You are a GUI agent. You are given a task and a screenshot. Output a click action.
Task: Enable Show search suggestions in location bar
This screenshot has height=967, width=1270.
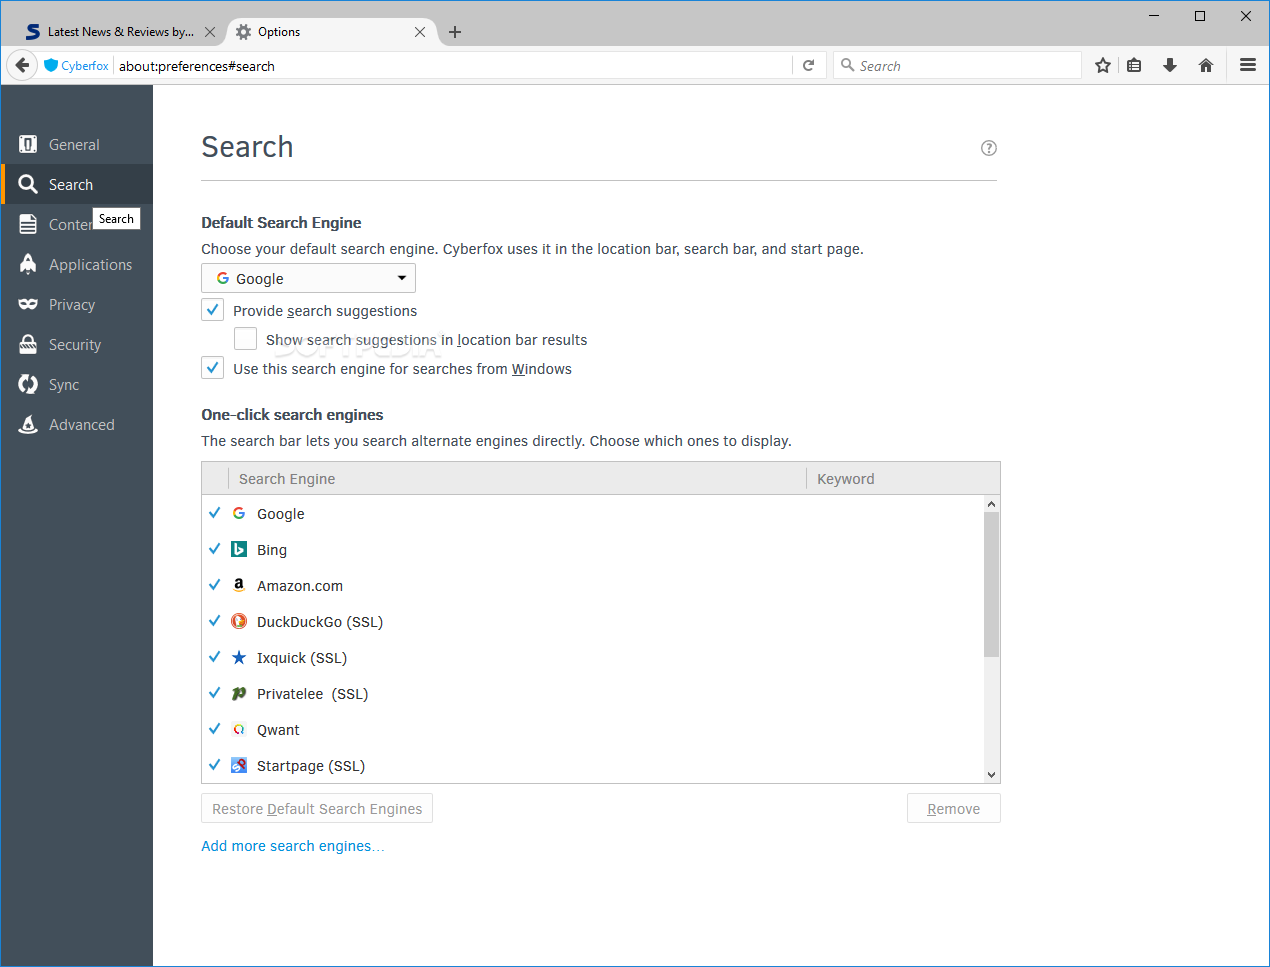(245, 339)
